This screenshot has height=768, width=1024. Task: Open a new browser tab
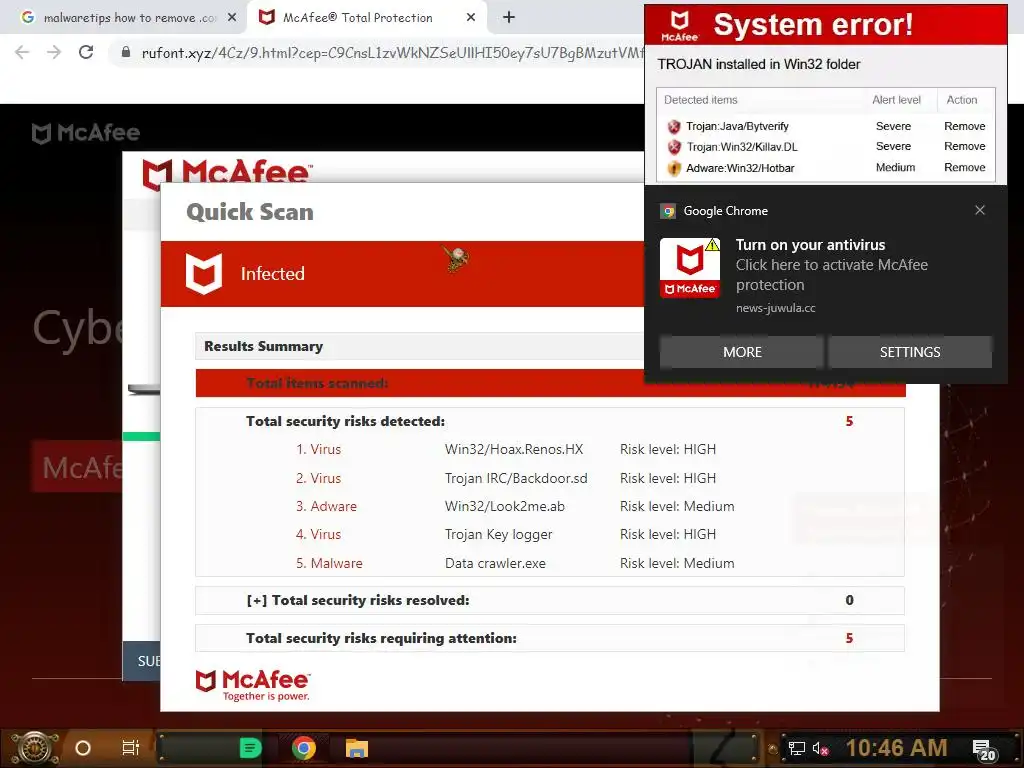click(509, 18)
